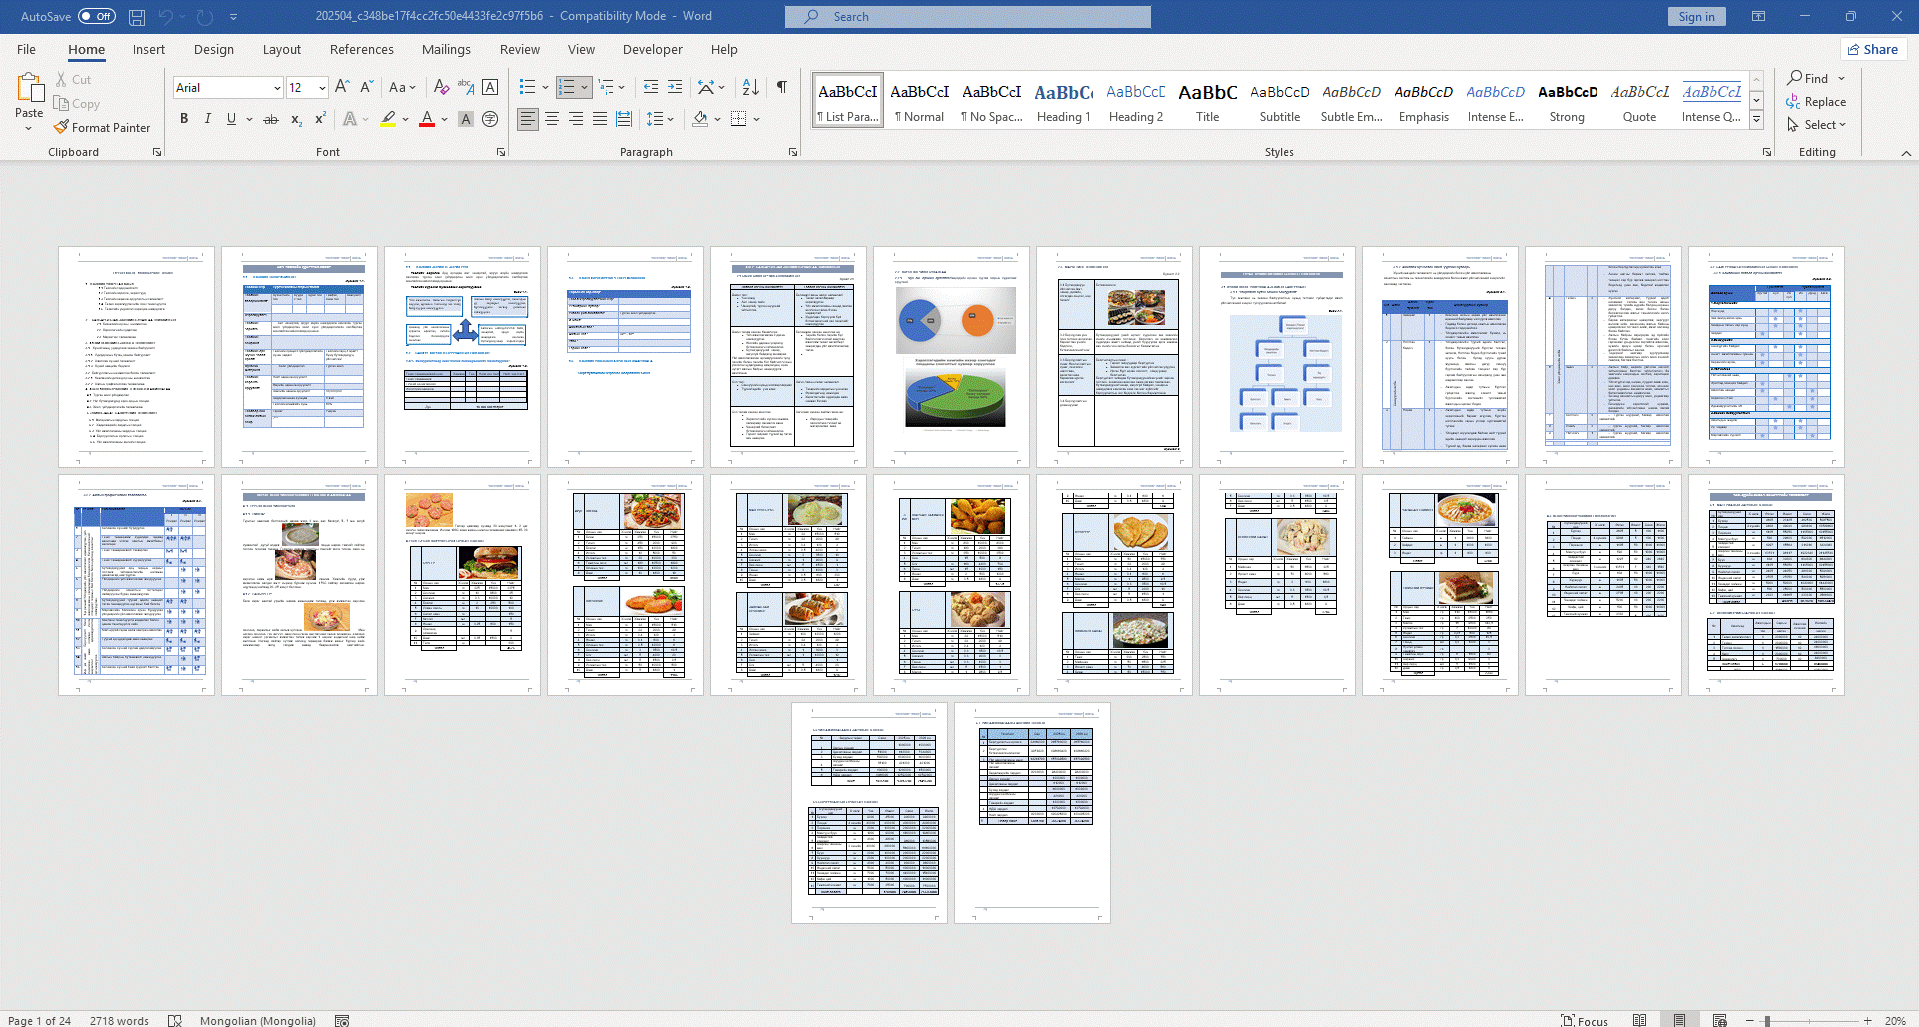Click the Format Painter icon
This screenshot has width=1919, height=1027.
pyautogui.click(x=62, y=128)
